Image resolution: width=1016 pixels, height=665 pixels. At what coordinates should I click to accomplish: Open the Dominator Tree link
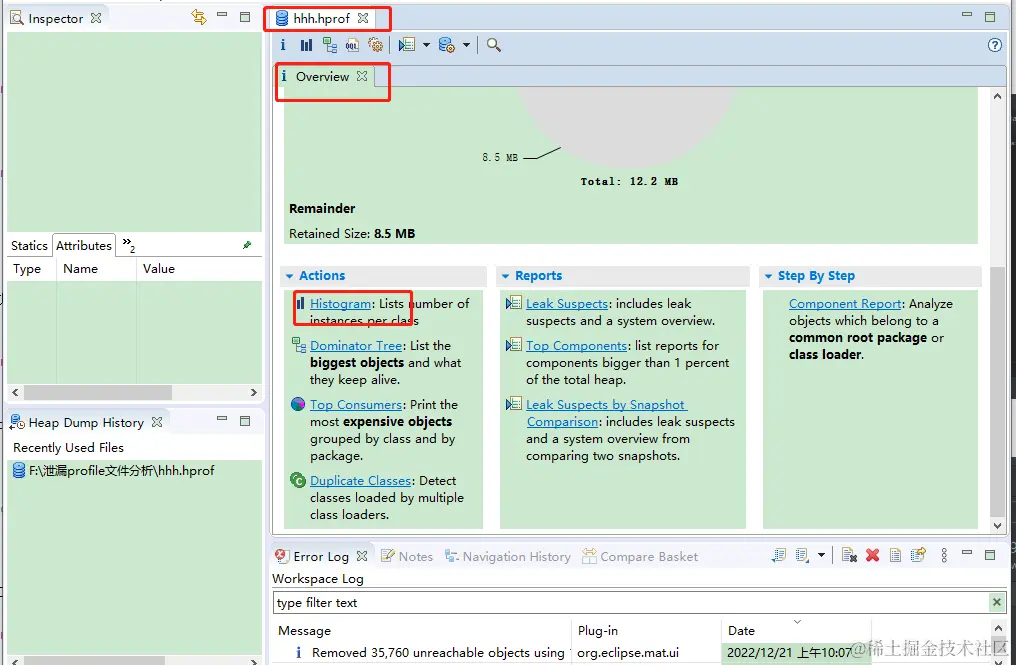tap(356, 345)
